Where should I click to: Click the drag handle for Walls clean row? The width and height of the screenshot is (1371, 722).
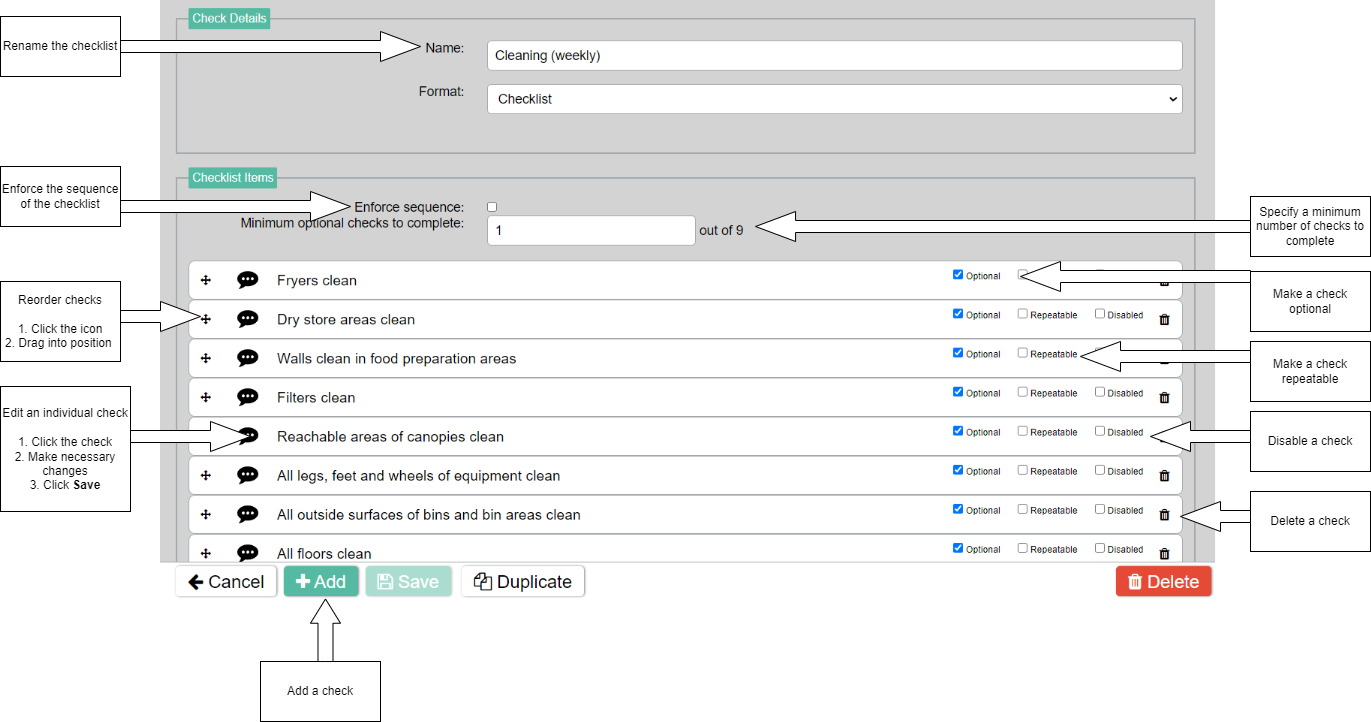tap(206, 358)
